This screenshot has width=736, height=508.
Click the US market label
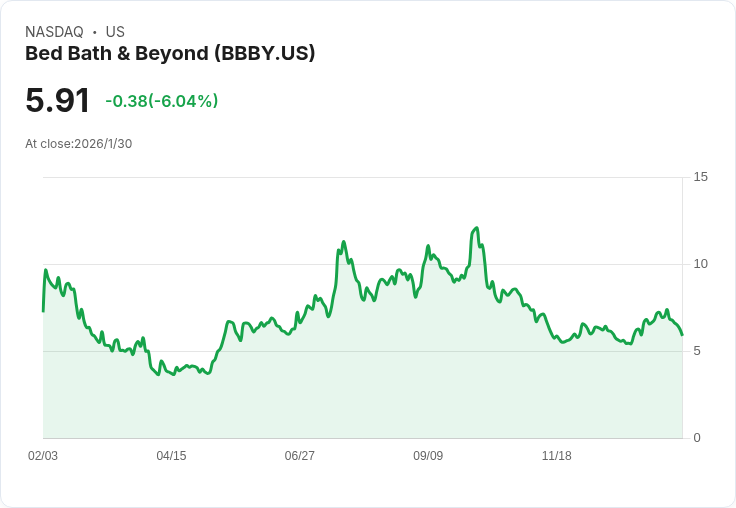click(x=115, y=32)
